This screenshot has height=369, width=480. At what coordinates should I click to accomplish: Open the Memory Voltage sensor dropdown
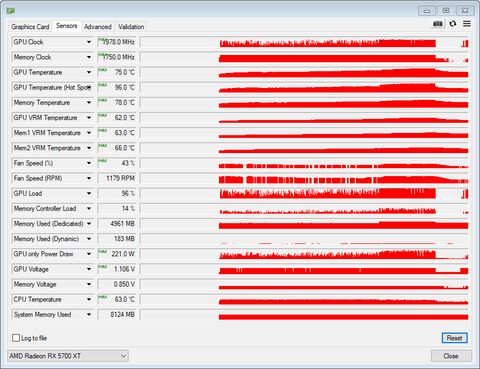(x=89, y=284)
